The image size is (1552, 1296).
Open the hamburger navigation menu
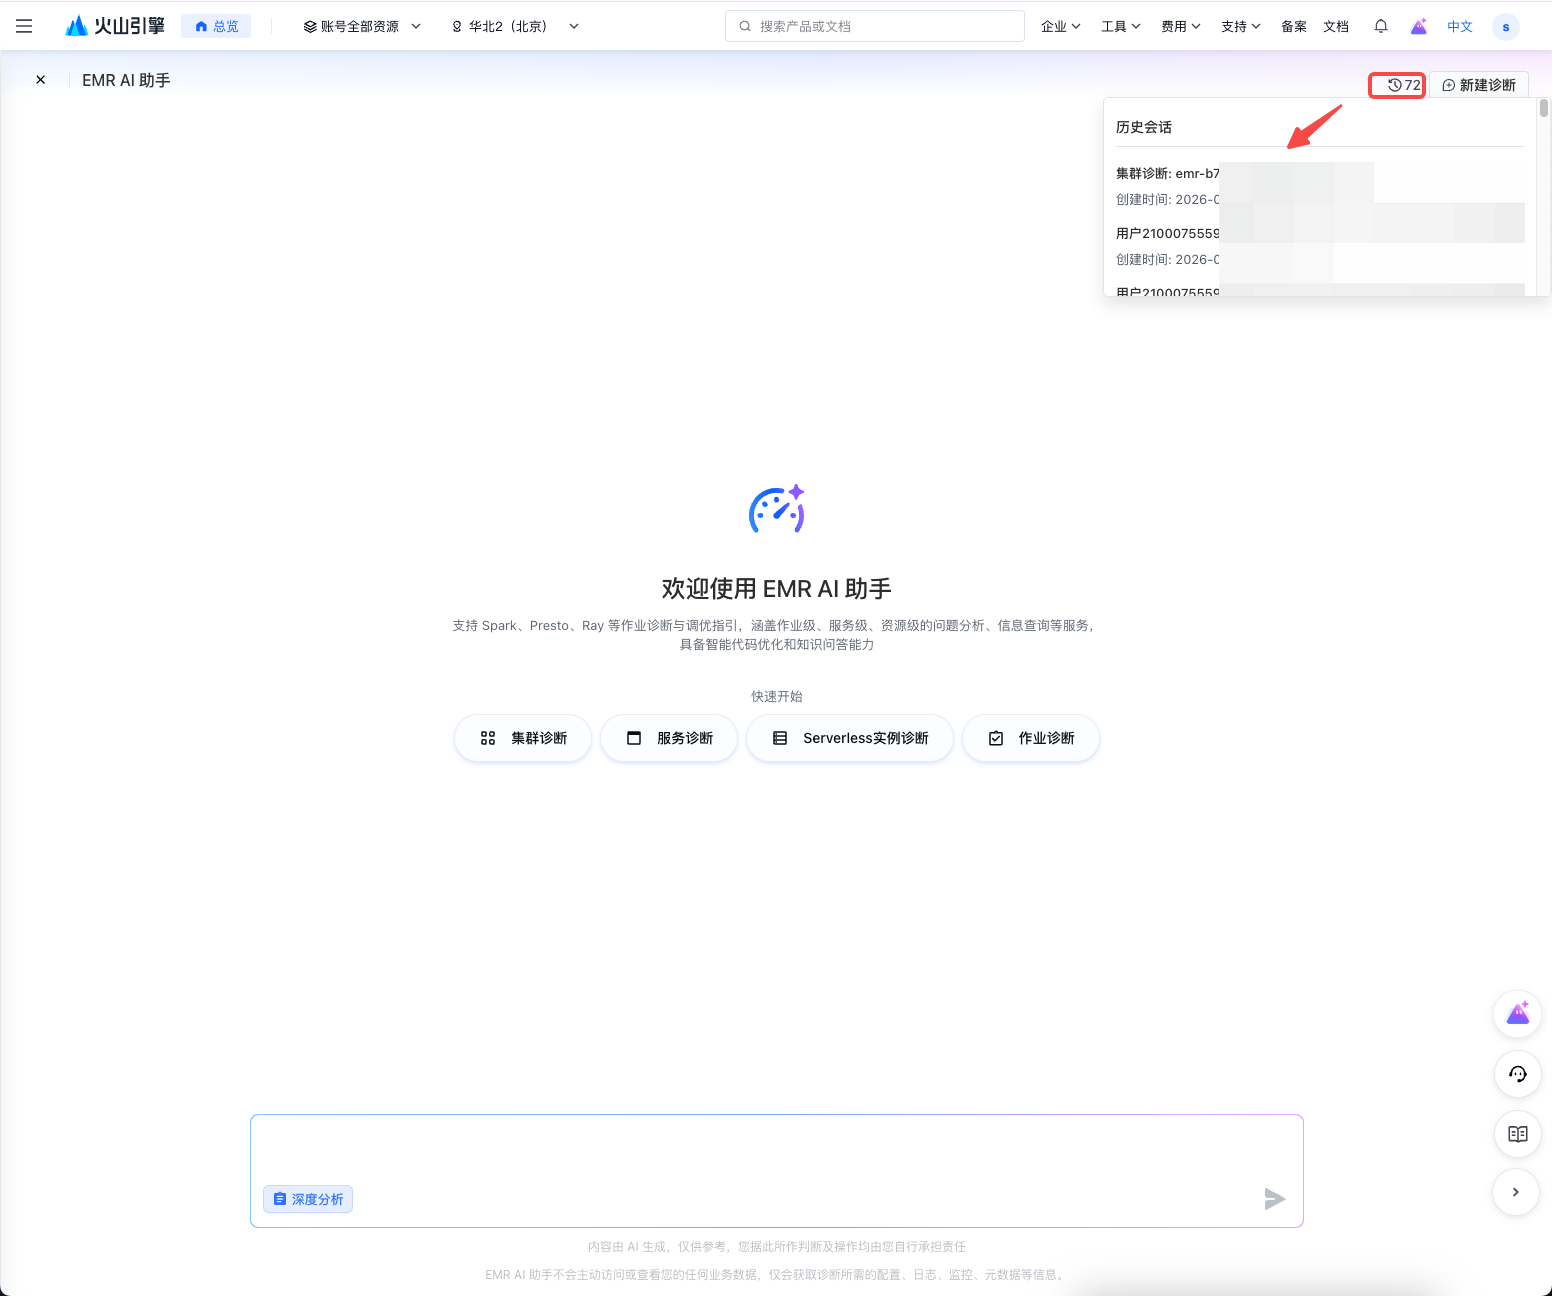click(x=24, y=26)
